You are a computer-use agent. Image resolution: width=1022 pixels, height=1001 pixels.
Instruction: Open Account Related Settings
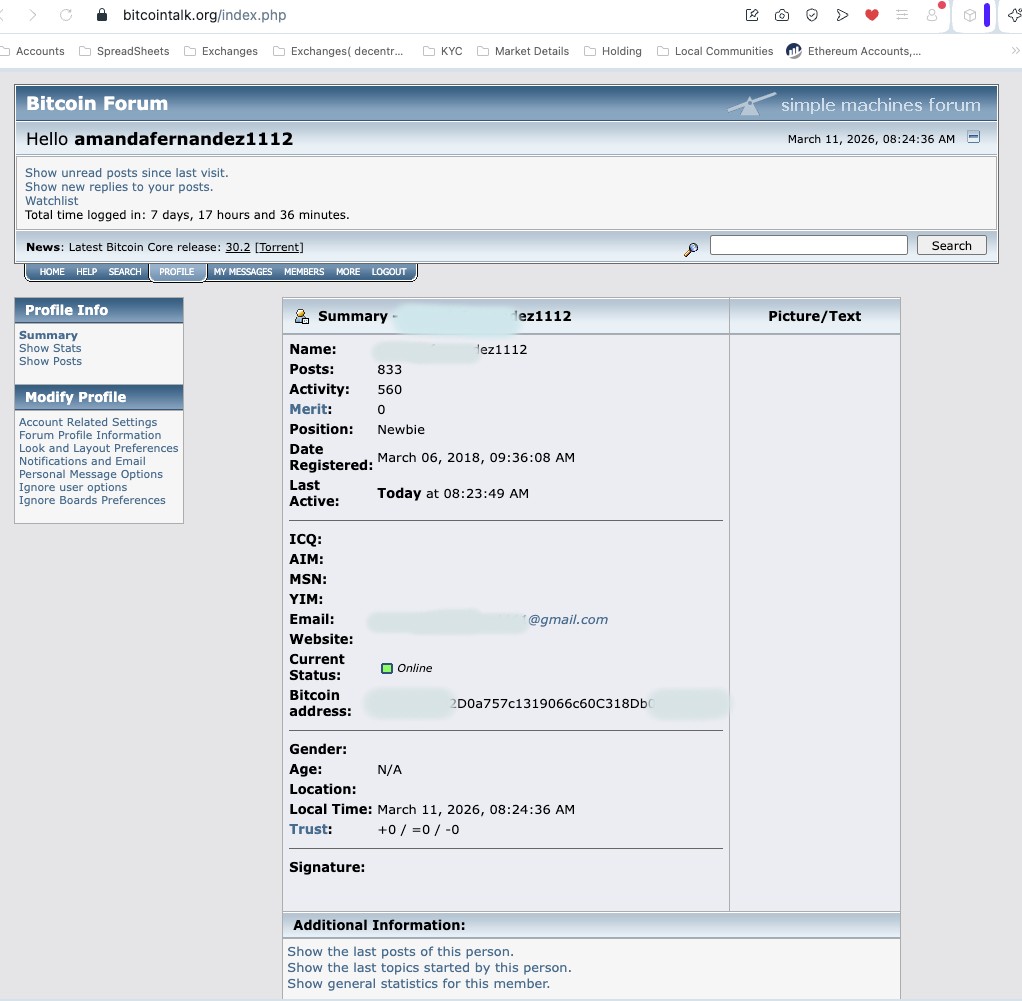(88, 422)
